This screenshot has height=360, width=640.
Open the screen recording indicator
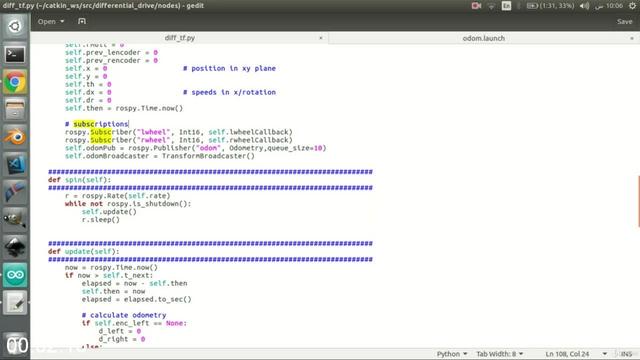coord(476,6)
